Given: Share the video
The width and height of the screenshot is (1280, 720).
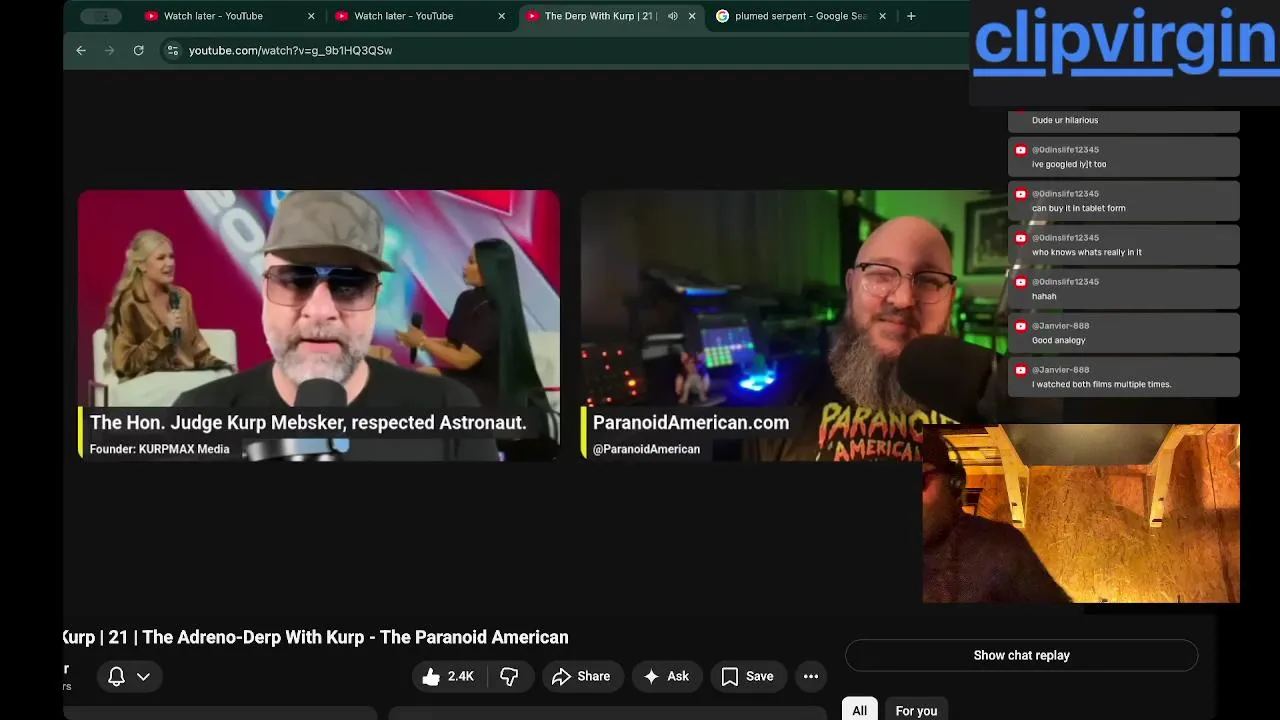Looking at the screenshot, I should tap(581, 677).
